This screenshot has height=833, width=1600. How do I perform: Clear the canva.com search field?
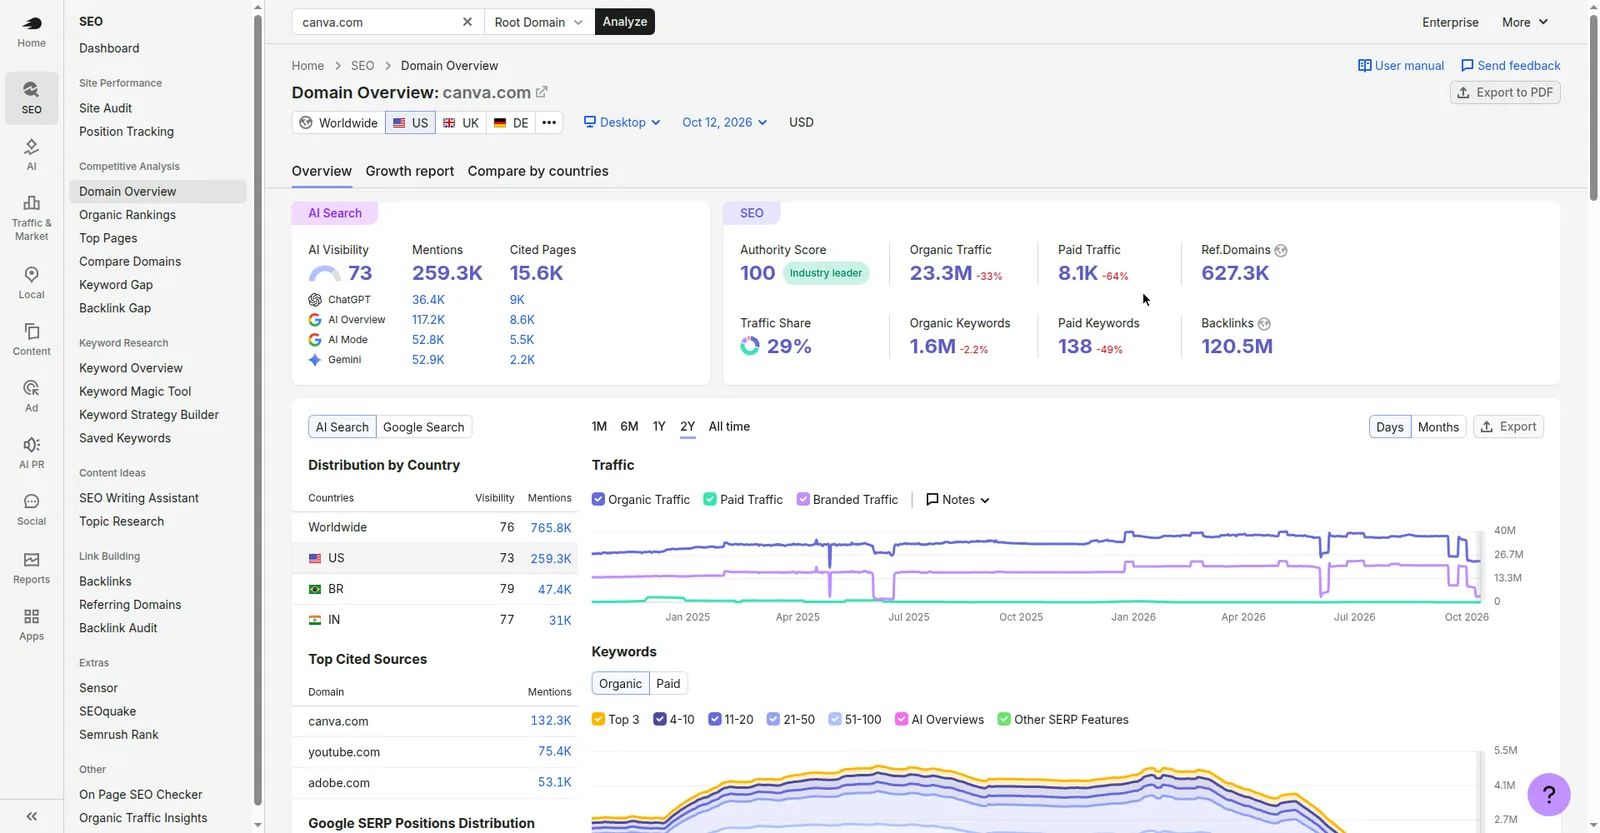point(467,22)
